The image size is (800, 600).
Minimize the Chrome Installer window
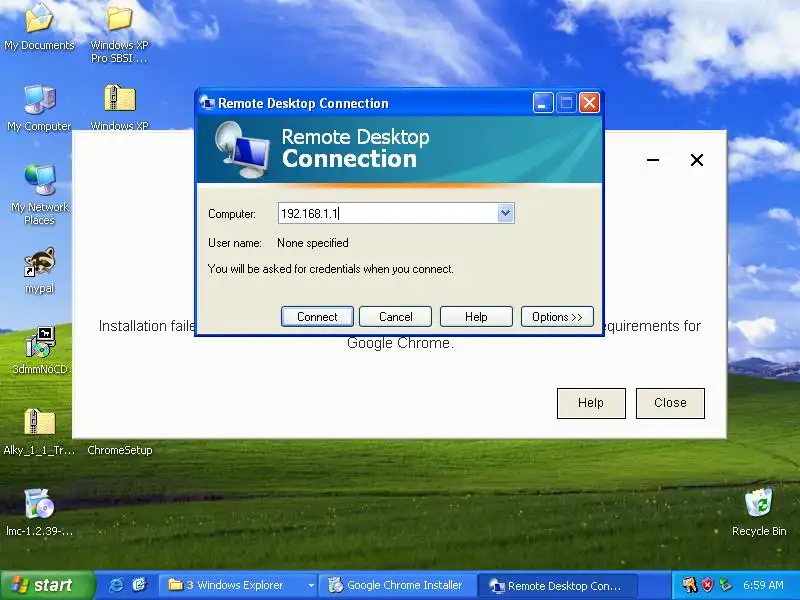pos(653,160)
